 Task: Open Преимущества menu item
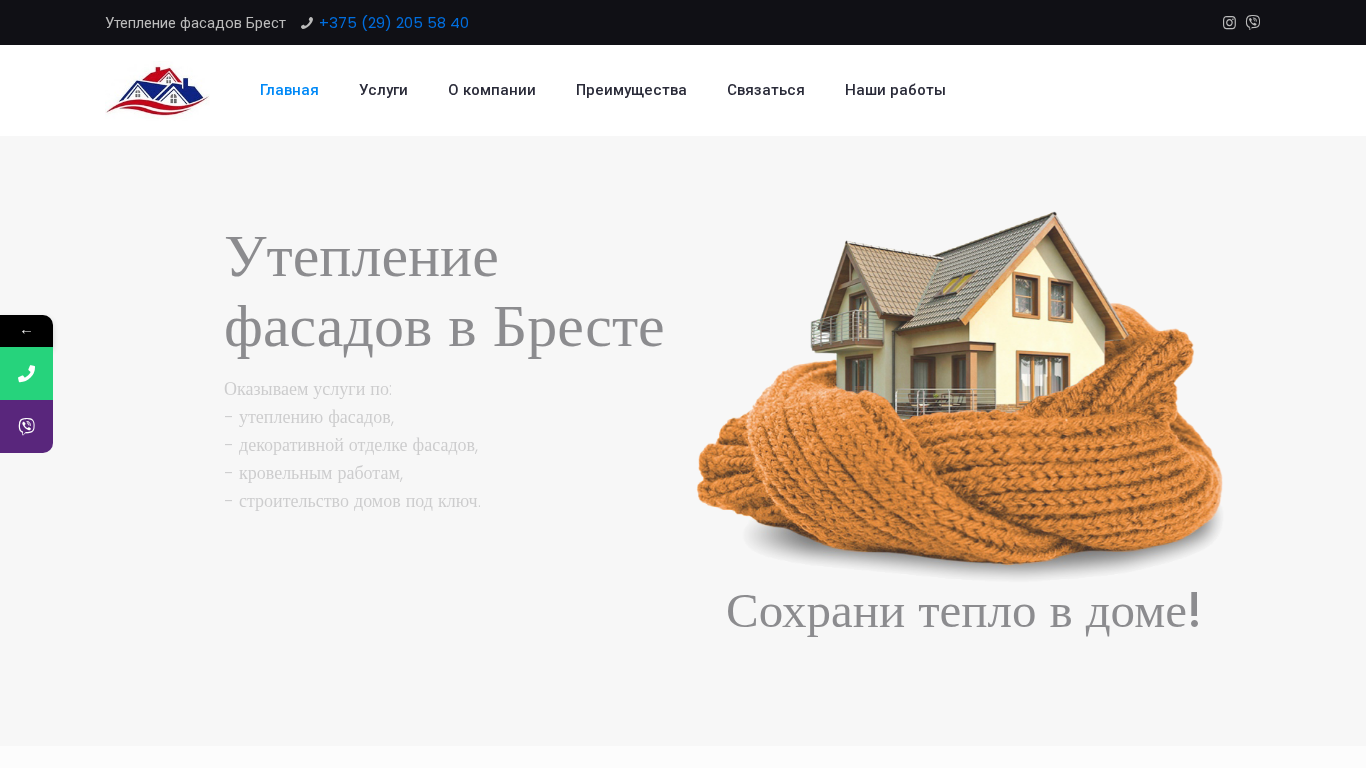coord(631,90)
